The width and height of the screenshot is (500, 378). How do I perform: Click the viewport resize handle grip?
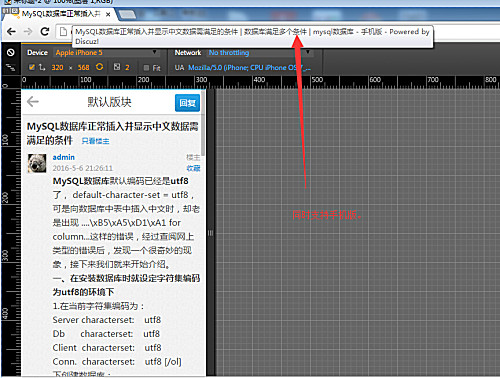(210, 233)
